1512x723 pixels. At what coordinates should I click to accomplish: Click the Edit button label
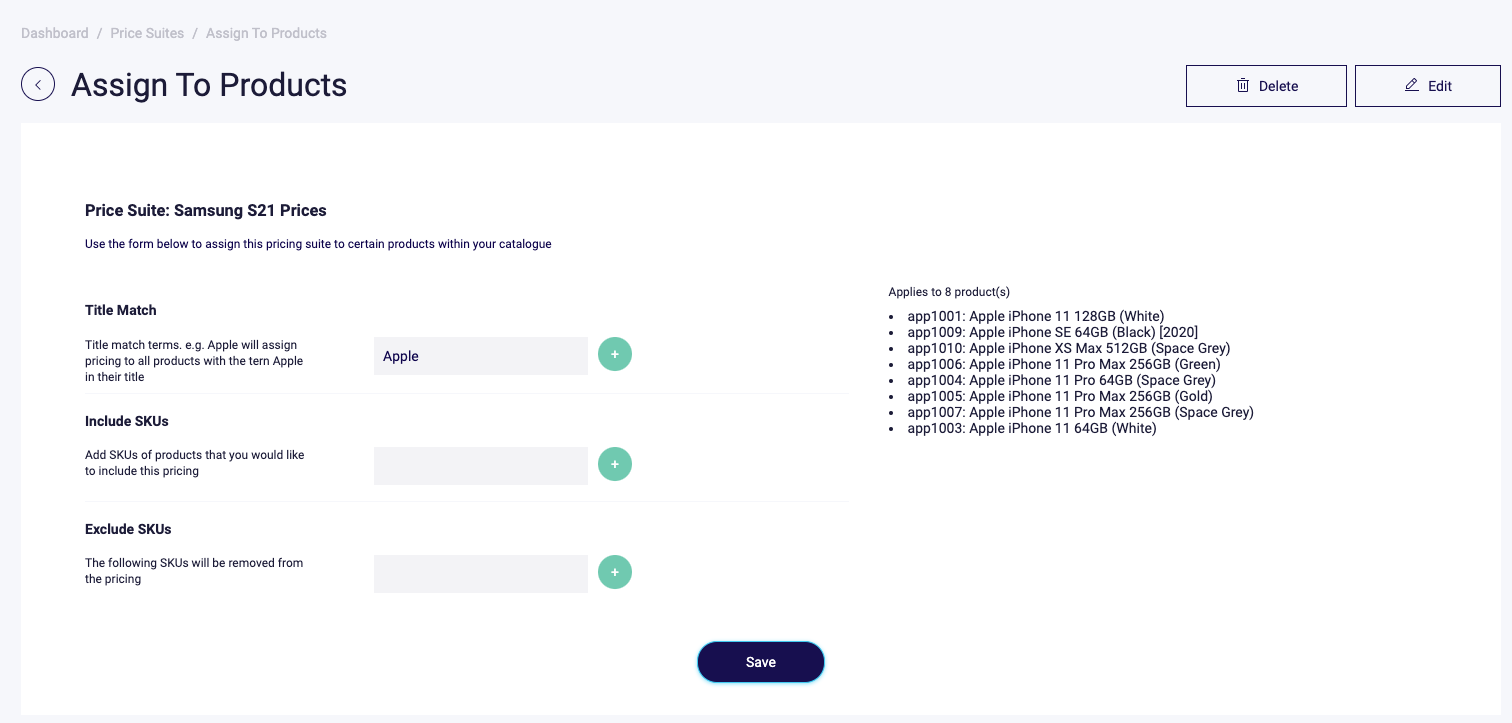pos(1440,86)
